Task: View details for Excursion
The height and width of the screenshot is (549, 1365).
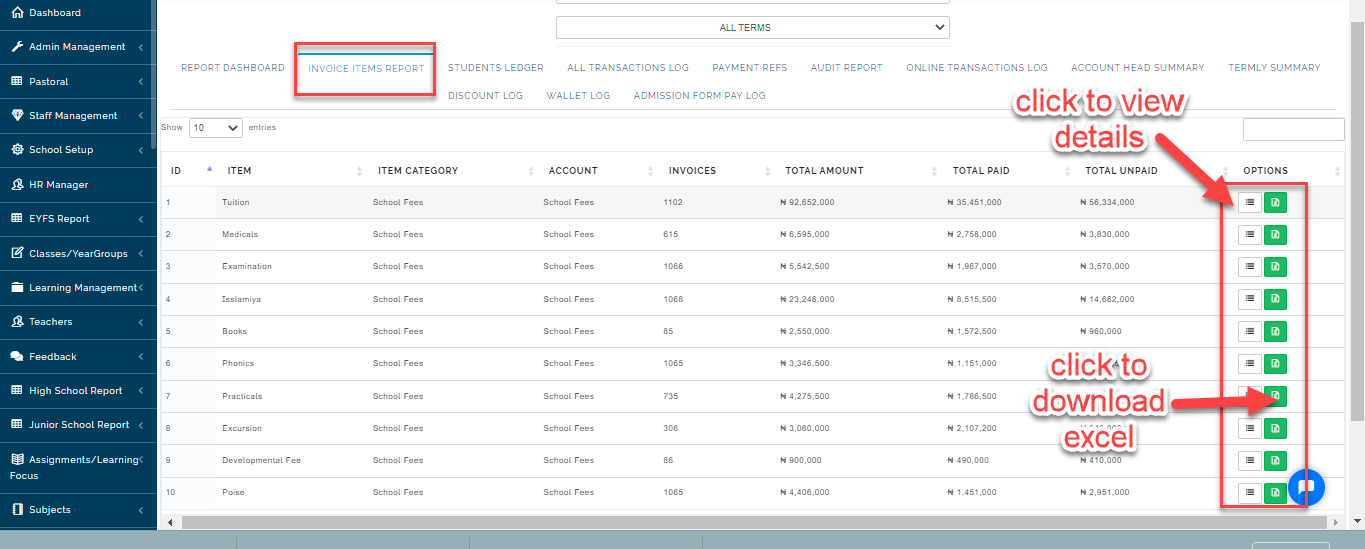Action: click(x=1249, y=428)
